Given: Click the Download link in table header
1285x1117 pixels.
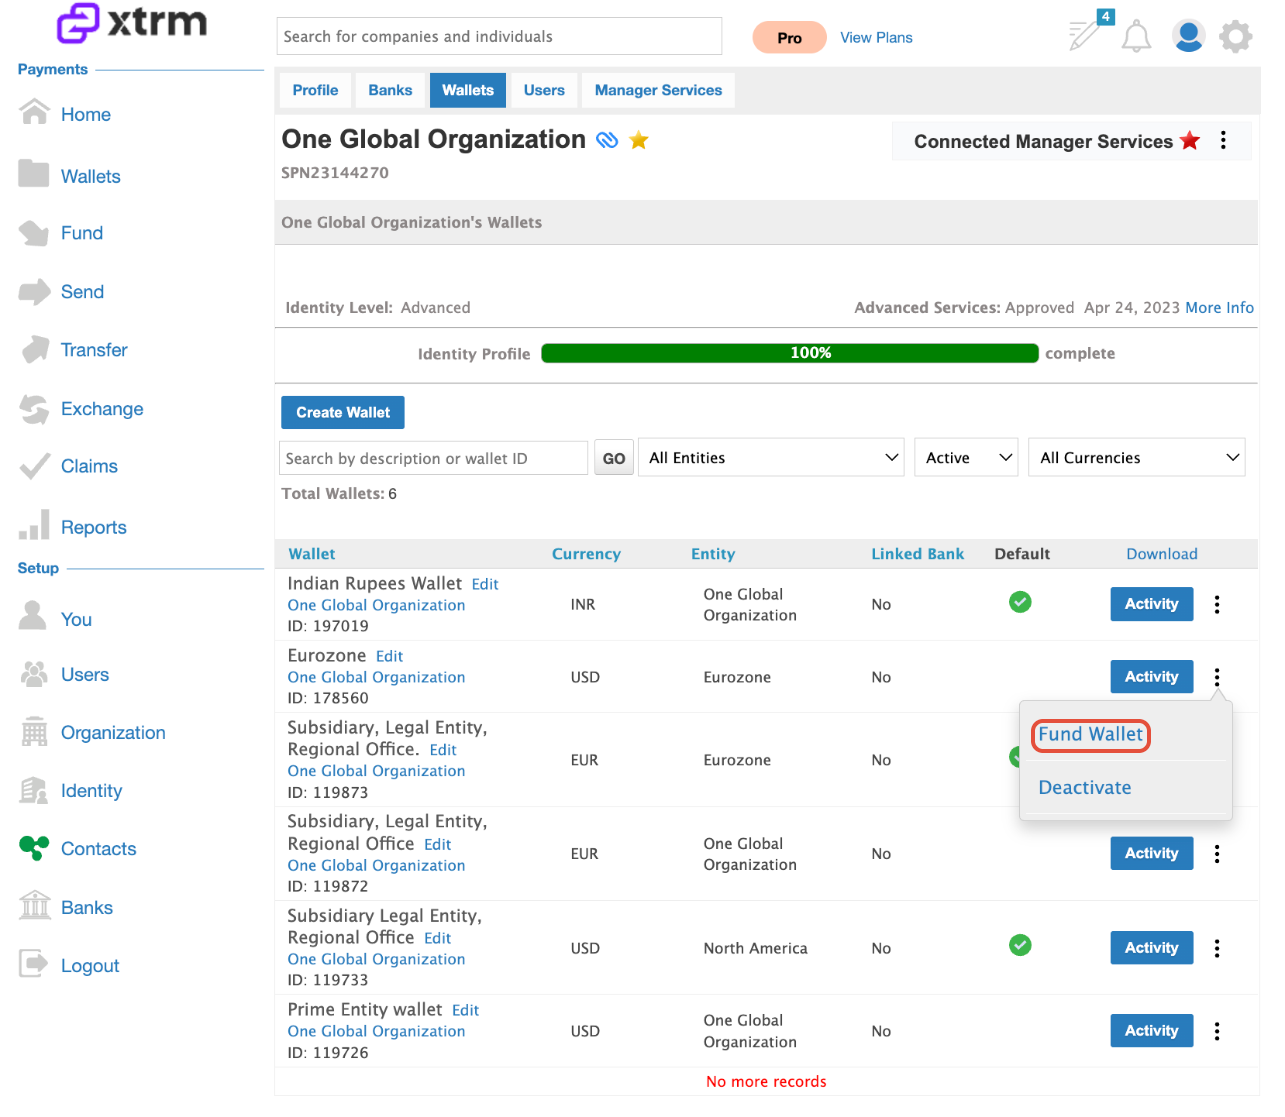Looking at the screenshot, I should pos(1162,554).
